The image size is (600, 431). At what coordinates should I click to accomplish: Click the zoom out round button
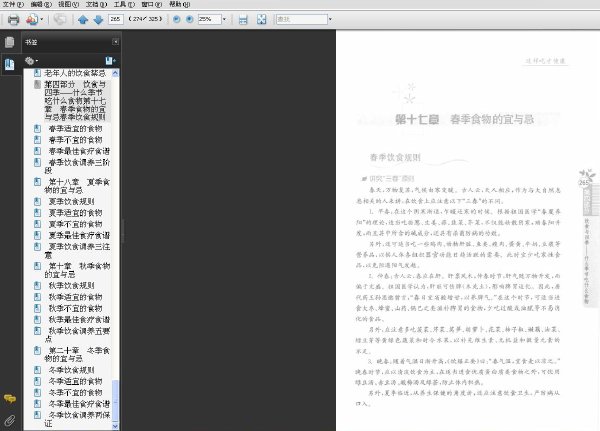(x=176, y=19)
